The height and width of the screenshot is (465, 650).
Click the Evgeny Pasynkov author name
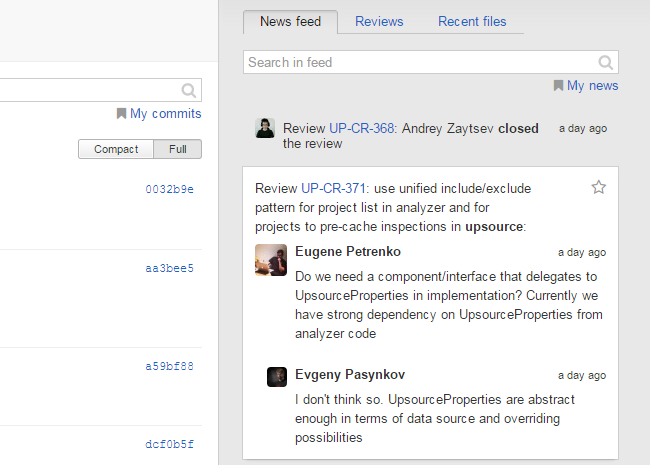[x=350, y=375]
